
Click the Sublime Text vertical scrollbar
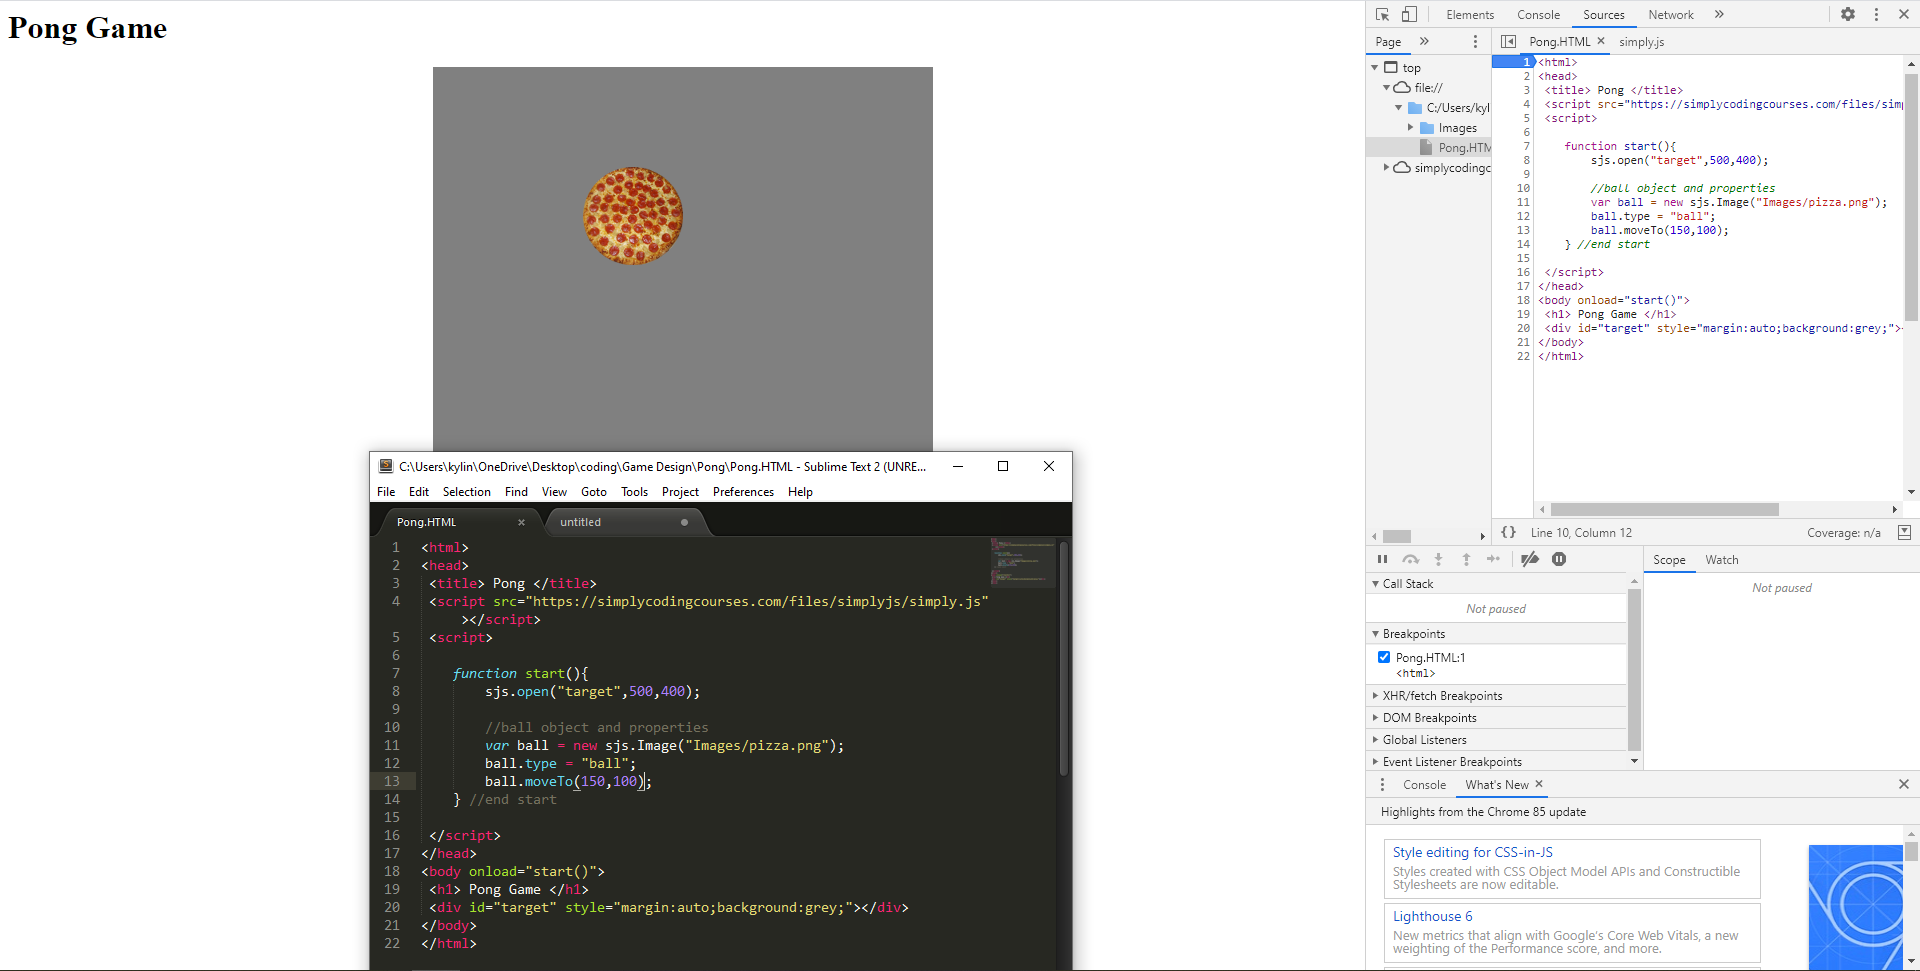point(1064,658)
